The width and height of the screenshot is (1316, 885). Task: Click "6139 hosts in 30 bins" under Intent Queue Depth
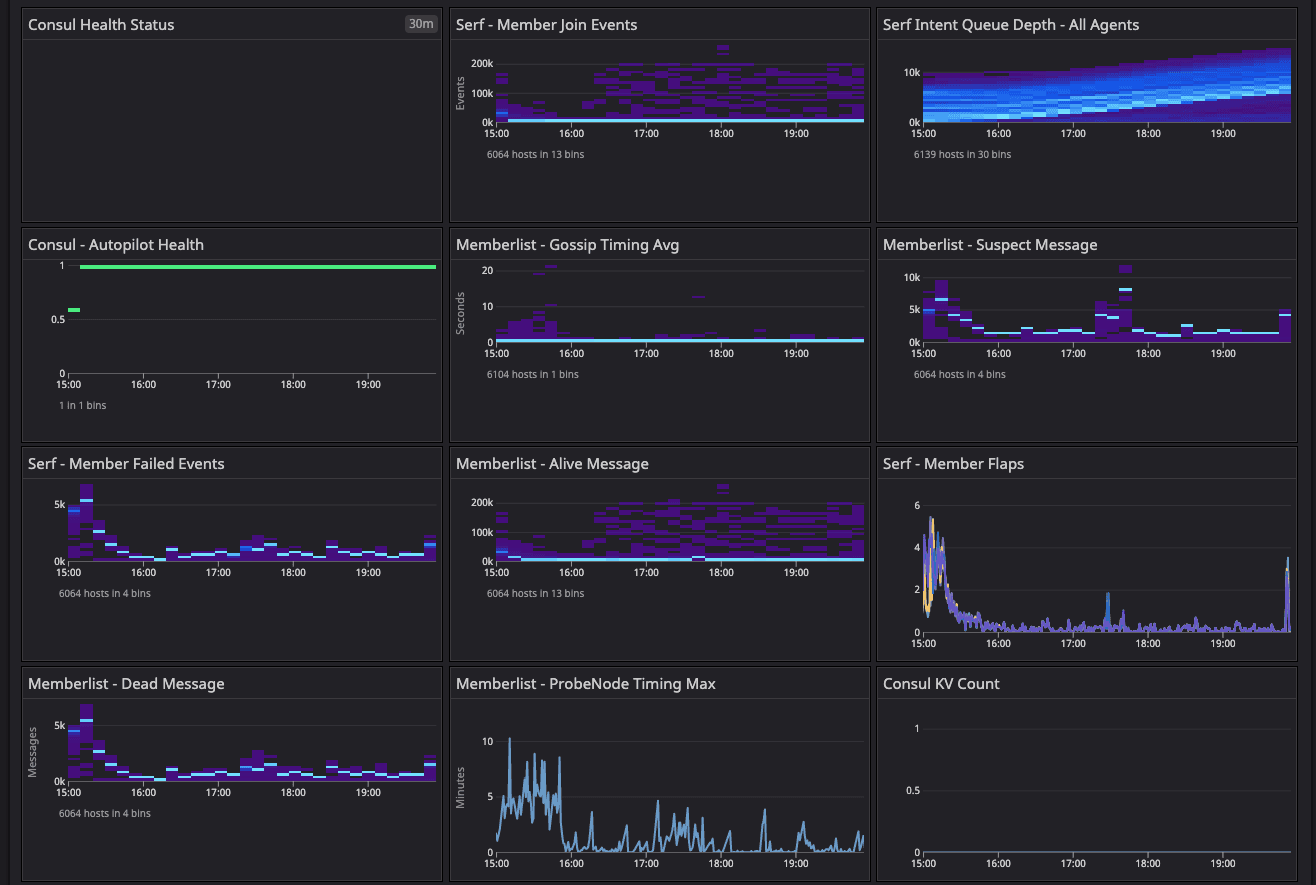[x=962, y=155]
